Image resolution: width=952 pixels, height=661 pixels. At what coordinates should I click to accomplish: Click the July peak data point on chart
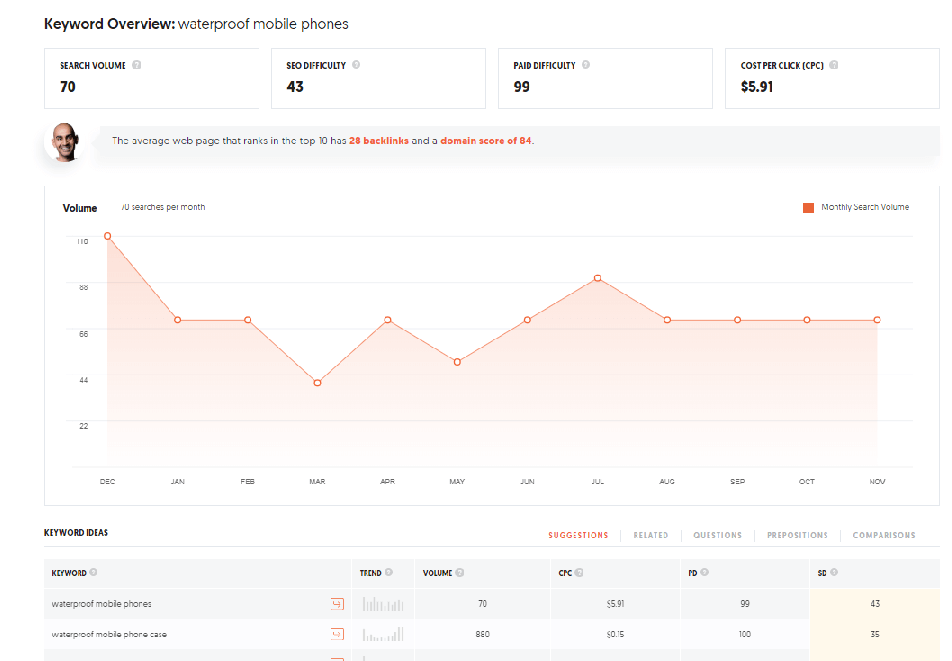click(597, 280)
